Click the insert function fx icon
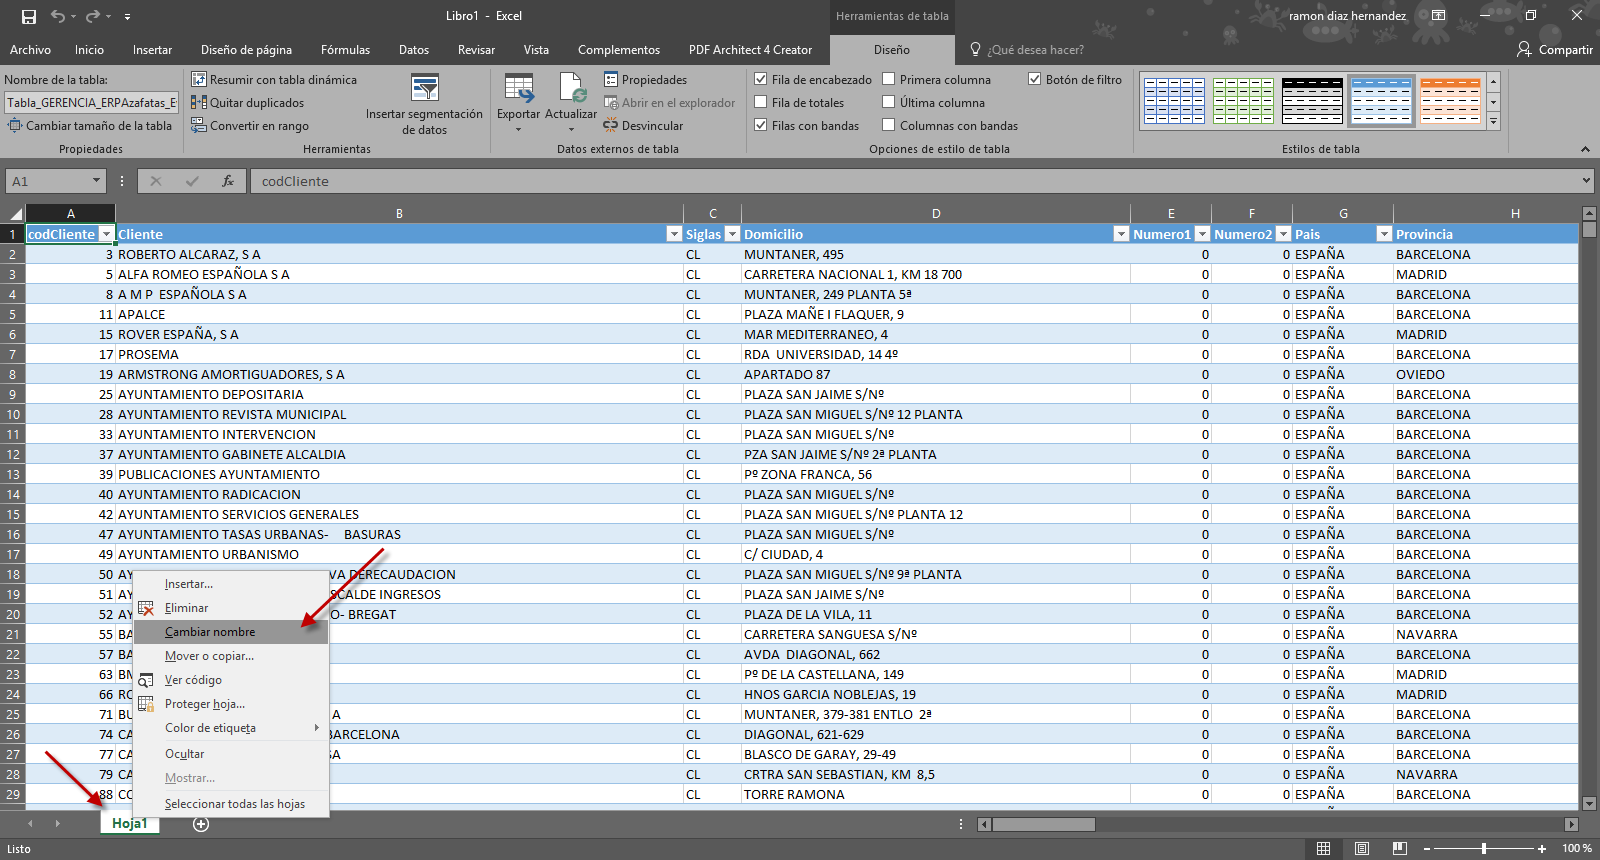The width and height of the screenshot is (1600, 860). [228, 181]
